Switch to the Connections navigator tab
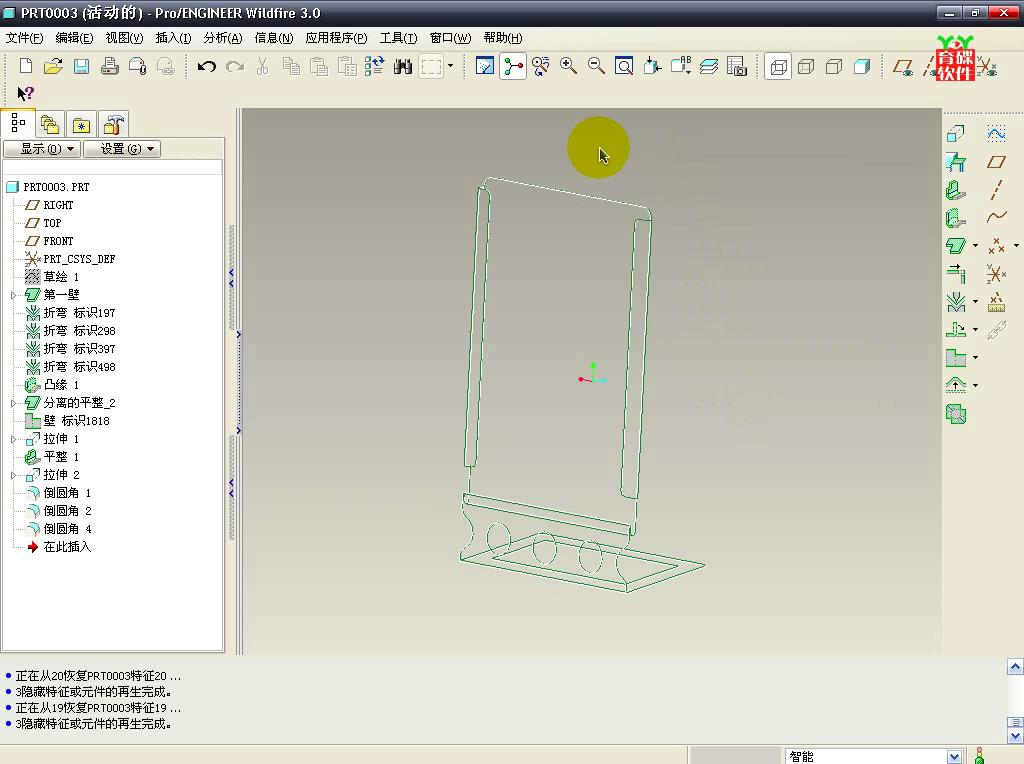The width and height of the screenshot is (1024, 764). 114,124
